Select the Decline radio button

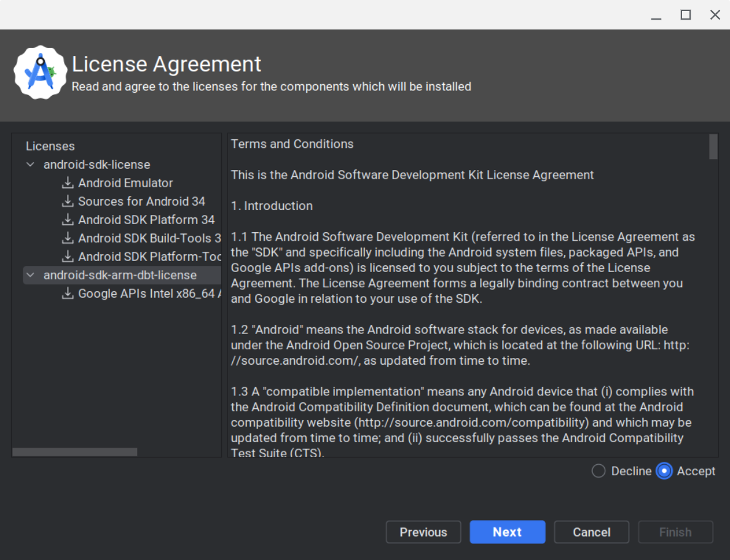pyautogui.click(x=598, y=471)
